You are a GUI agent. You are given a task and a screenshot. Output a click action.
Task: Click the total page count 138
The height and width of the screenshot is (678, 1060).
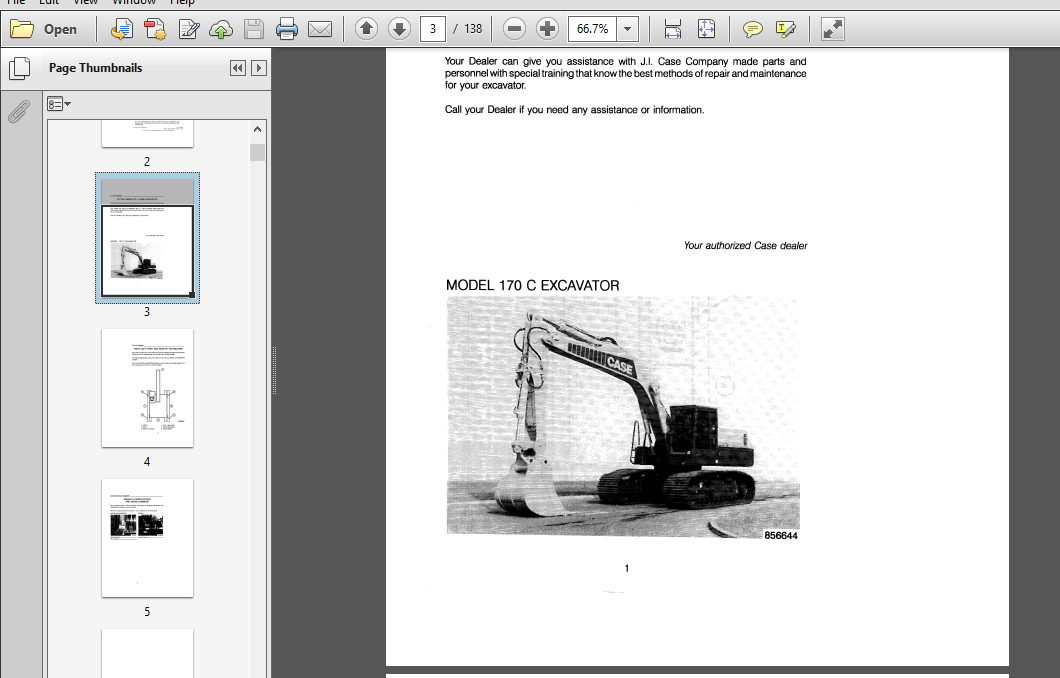[473, 29]
